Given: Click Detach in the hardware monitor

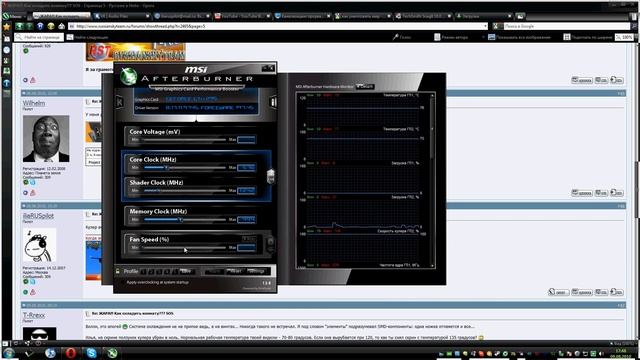Looking at the screenshot, I should click(365, 87).
